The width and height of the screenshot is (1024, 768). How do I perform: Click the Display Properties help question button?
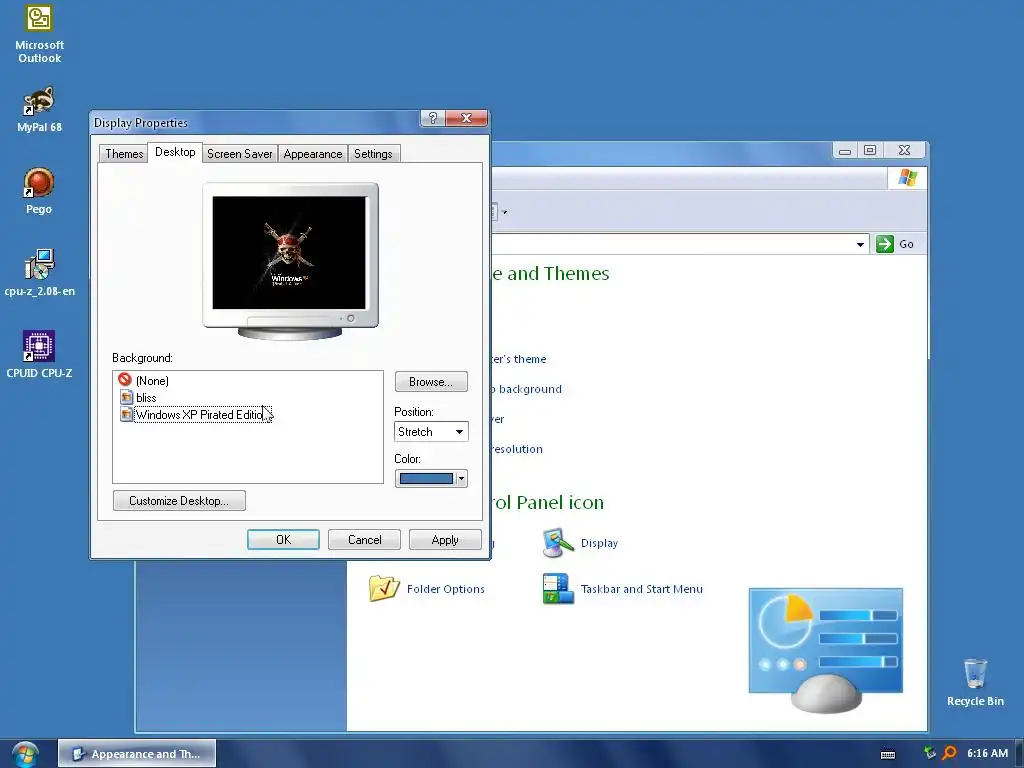432,118
